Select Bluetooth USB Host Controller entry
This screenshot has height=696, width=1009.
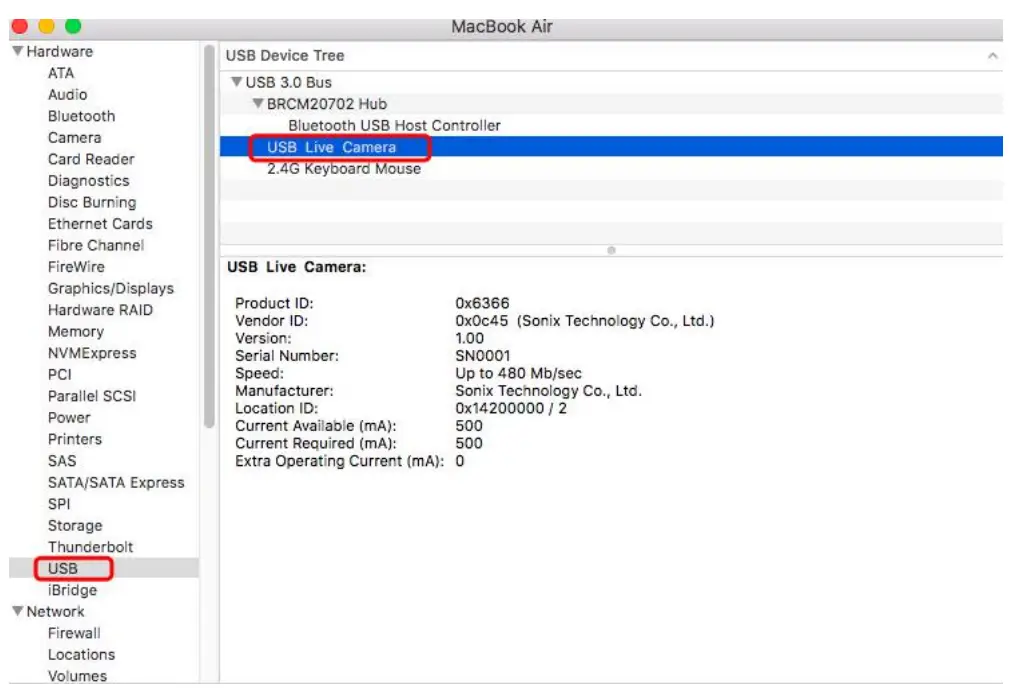(394, 125)
